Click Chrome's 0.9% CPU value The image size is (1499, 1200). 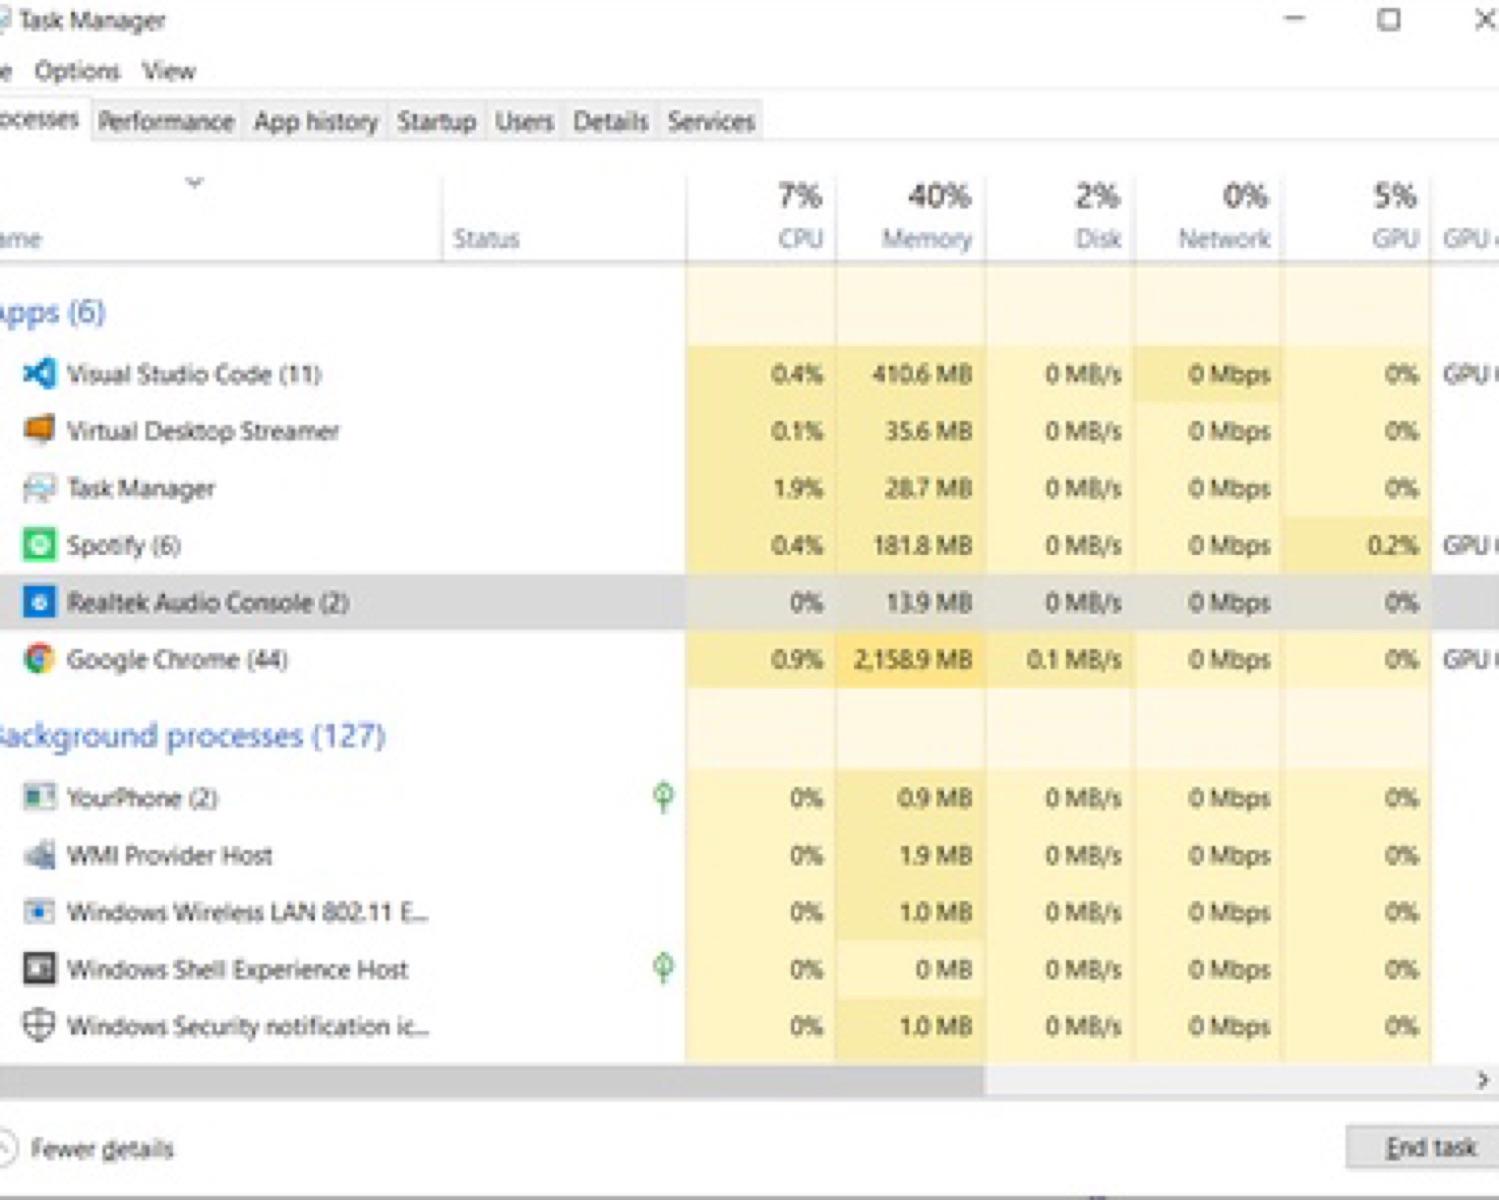797,660
